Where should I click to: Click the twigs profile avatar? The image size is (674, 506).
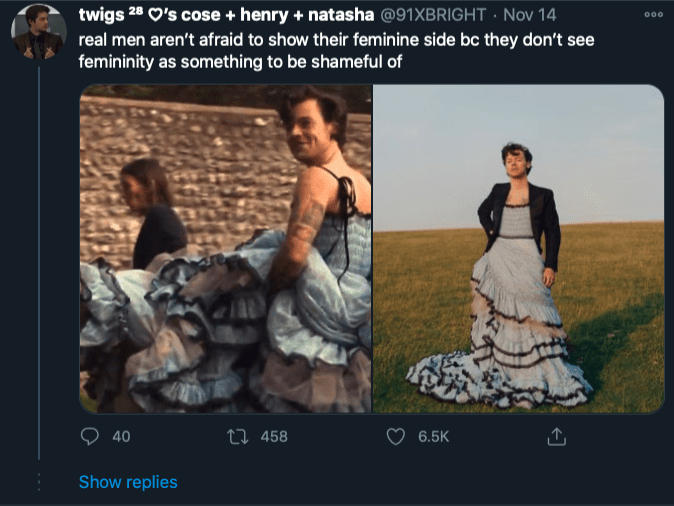tap(39, 31)
